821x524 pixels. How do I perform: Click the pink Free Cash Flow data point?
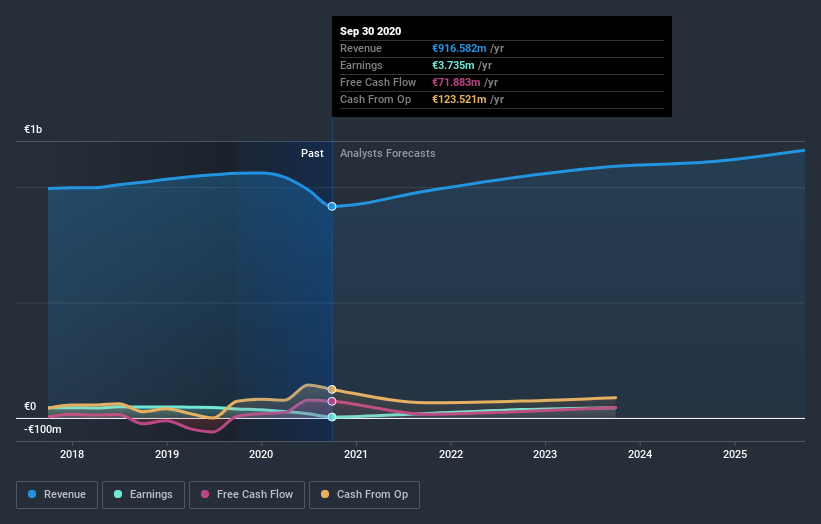pos(332,402)
